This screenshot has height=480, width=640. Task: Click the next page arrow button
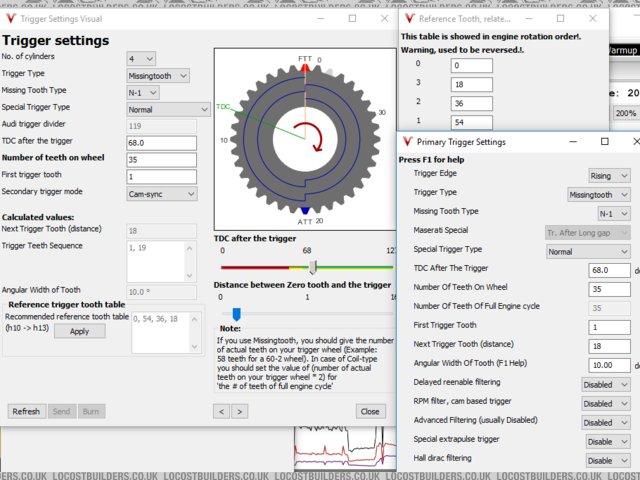click(239, 411)
